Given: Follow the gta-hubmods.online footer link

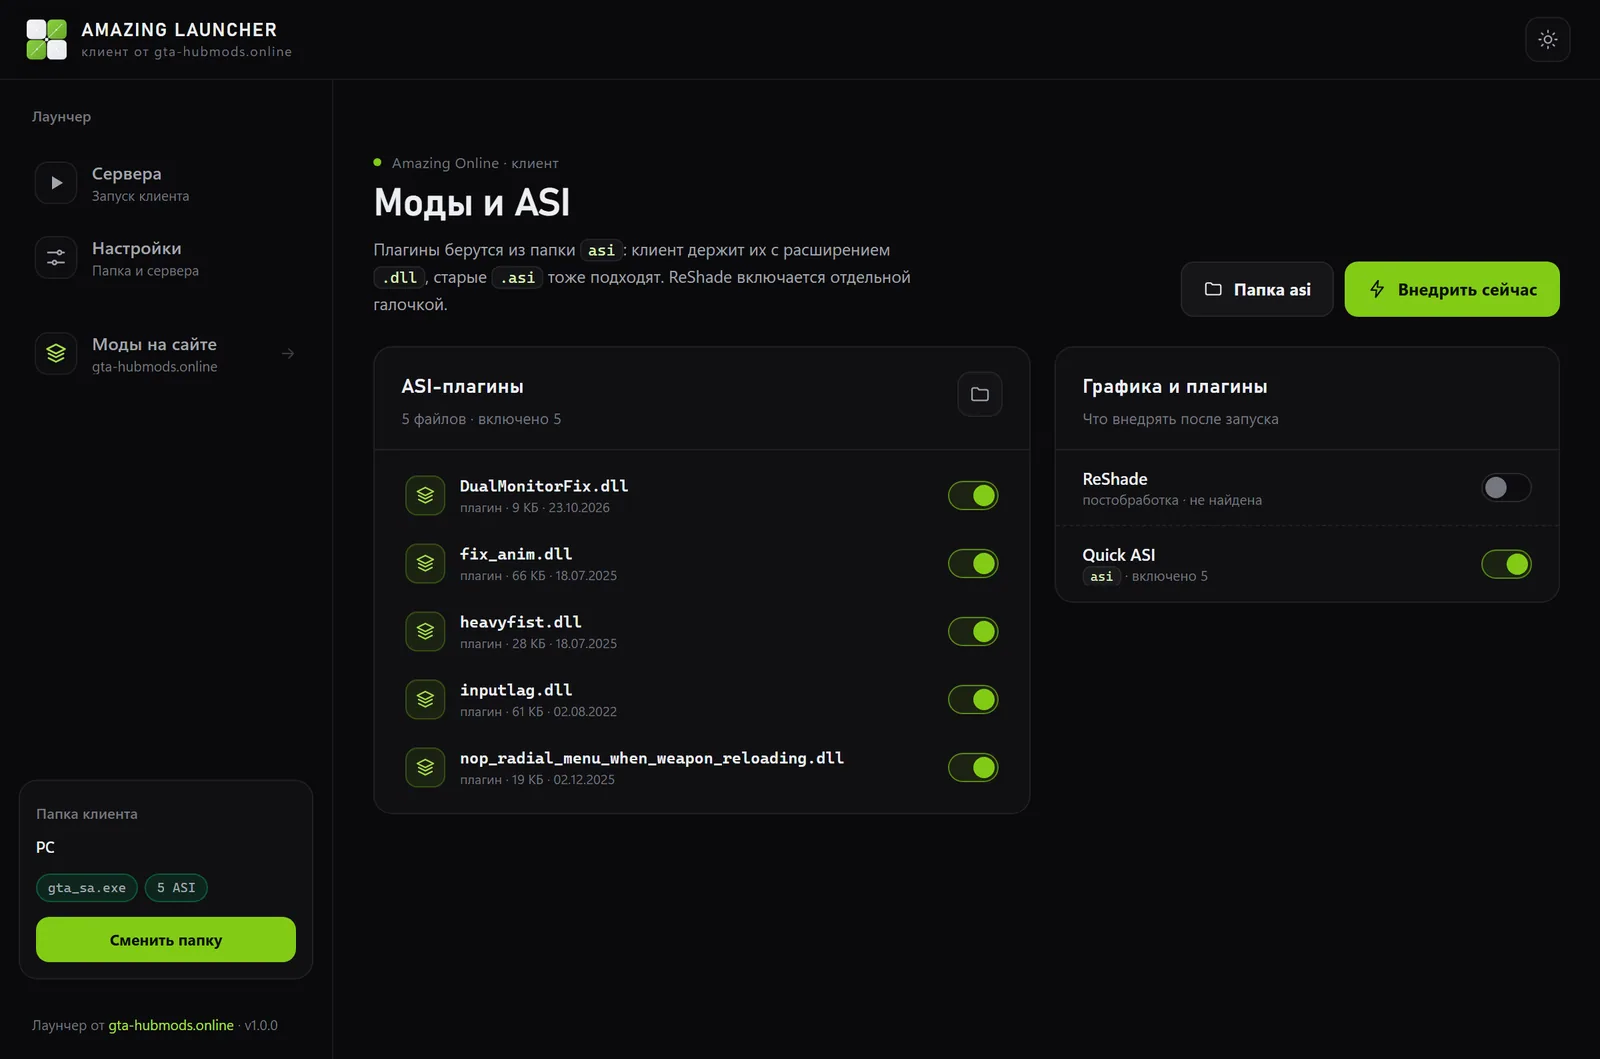Looking at the screenshot, I should pyautogui.click(x=171, y=1025).
